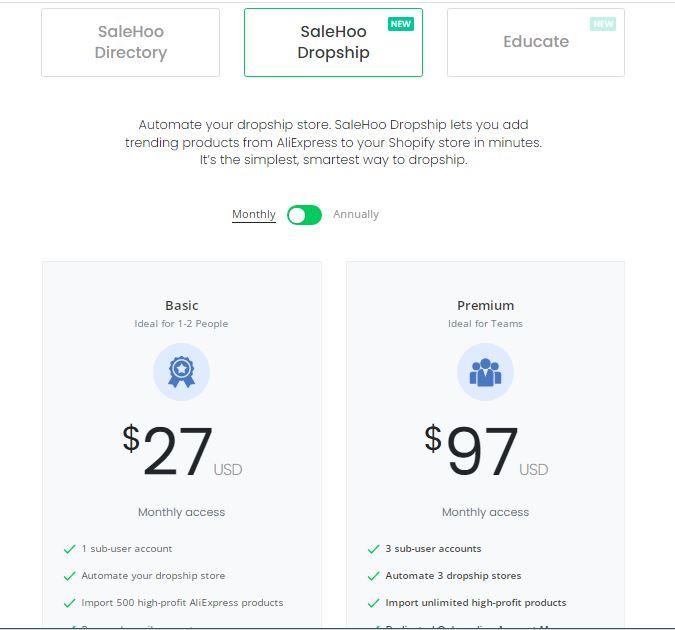Image resolution: width=675 pixels, height=630 pixels.
Task: Click checkmark beside Automate 3 dropship stores
Action: coord(374,576)
